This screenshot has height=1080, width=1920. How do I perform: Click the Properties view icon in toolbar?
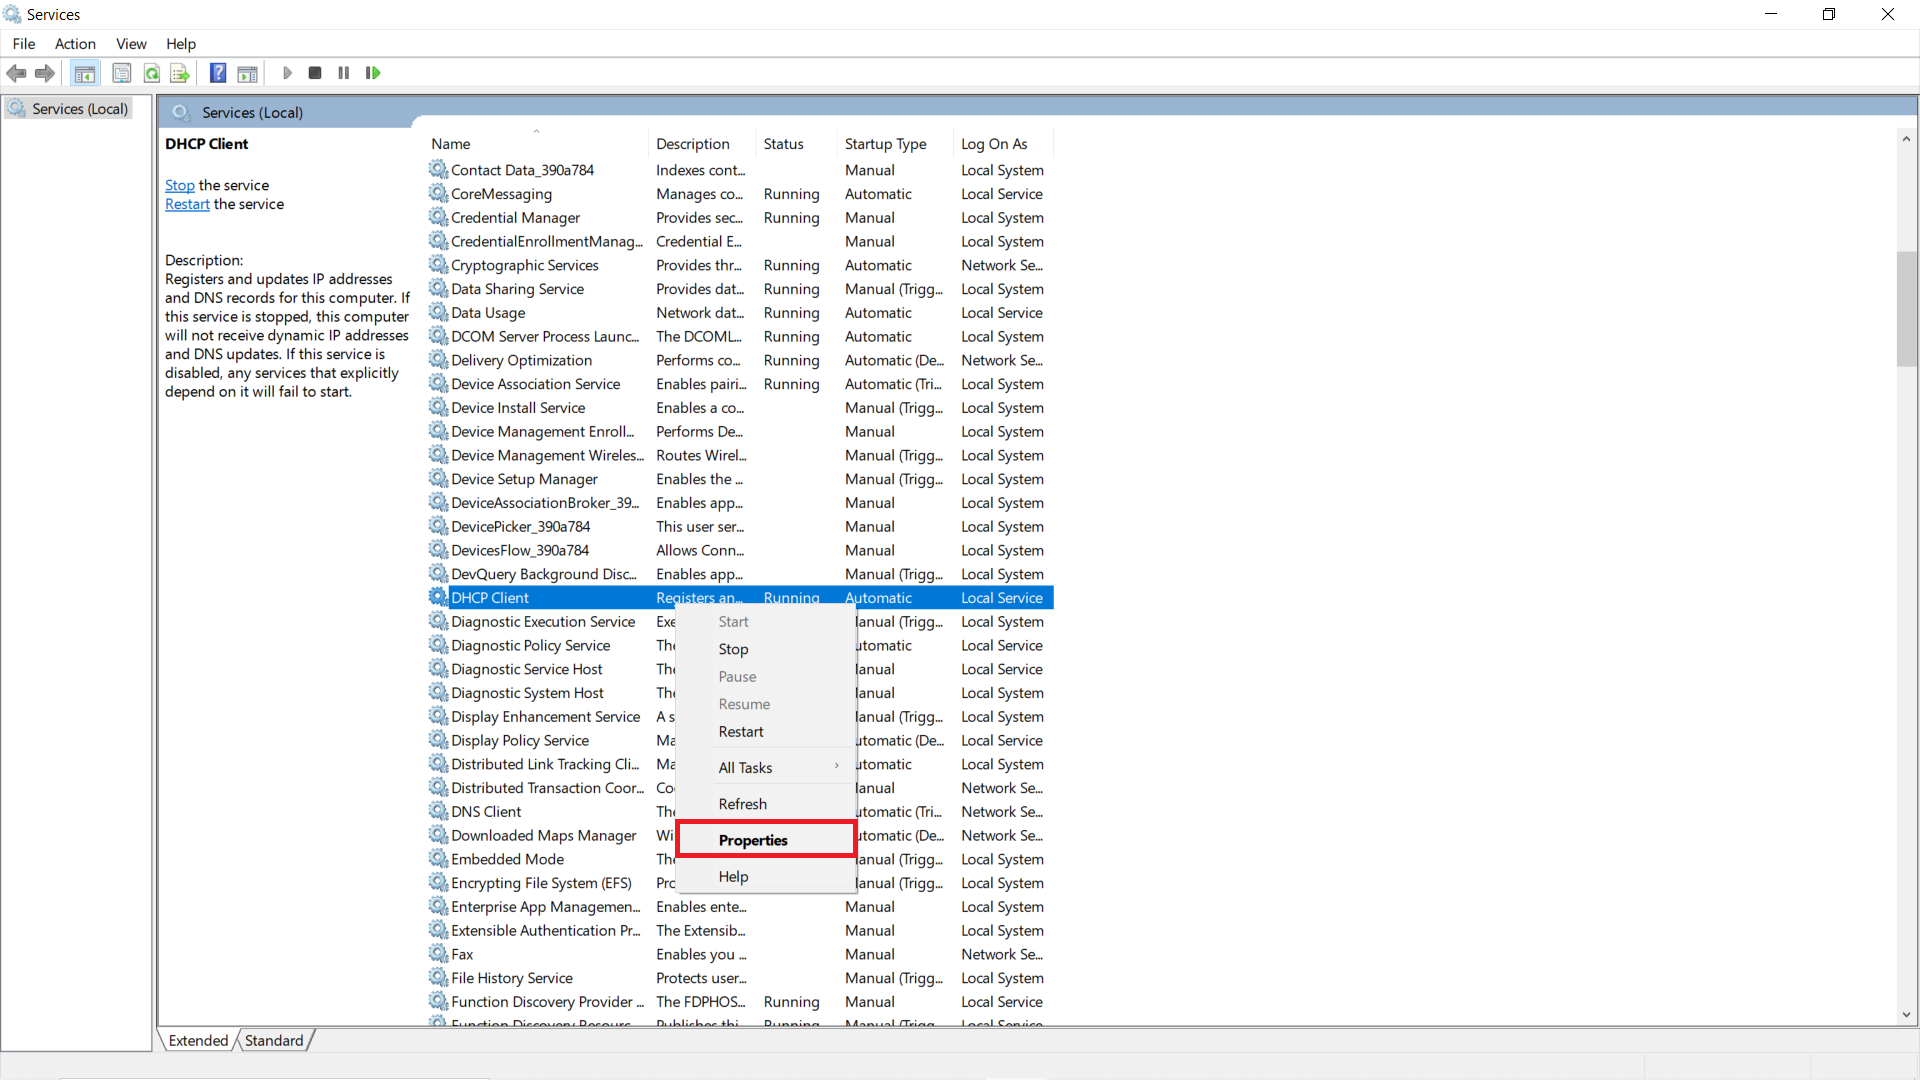pyautogui.click(x=120, y=73)
